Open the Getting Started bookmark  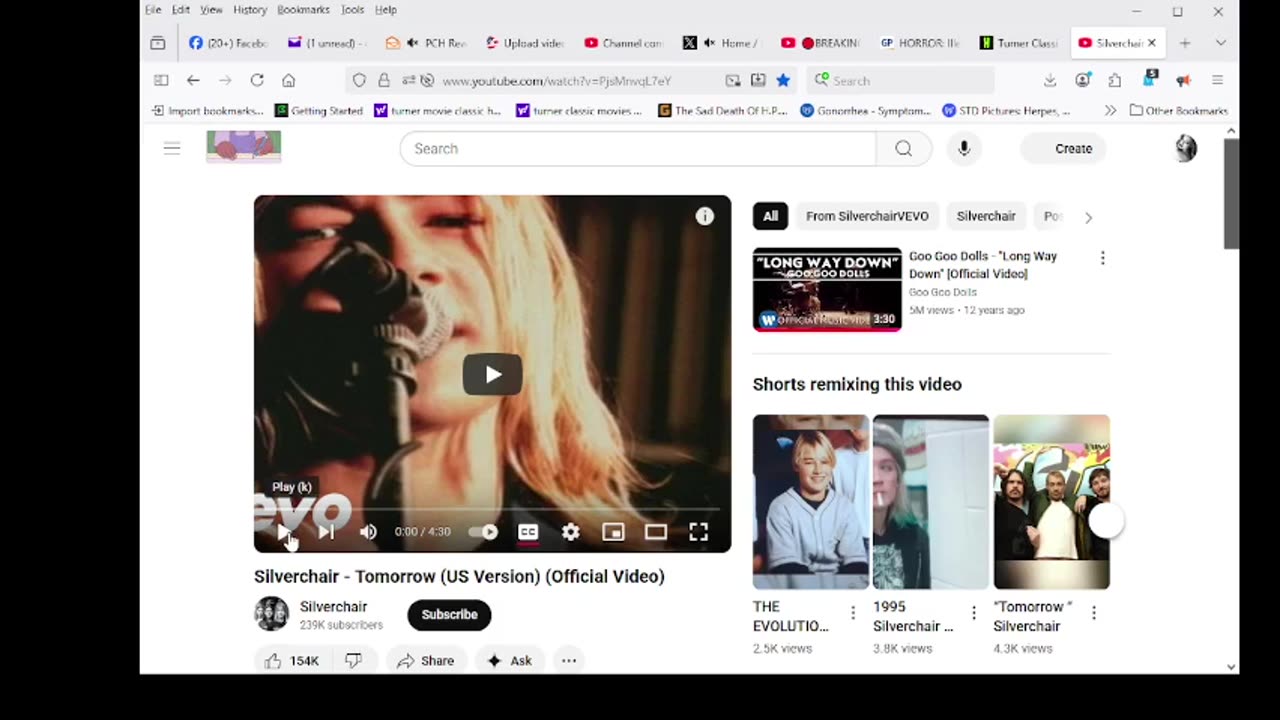(319, 110)
